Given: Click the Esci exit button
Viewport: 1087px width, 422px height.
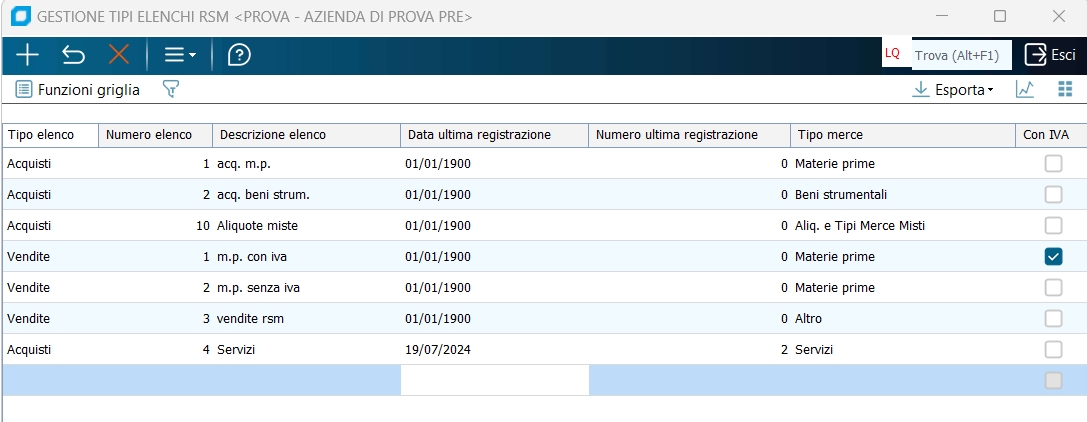Looking at the screenshot, I should (x=1050, y=55).
